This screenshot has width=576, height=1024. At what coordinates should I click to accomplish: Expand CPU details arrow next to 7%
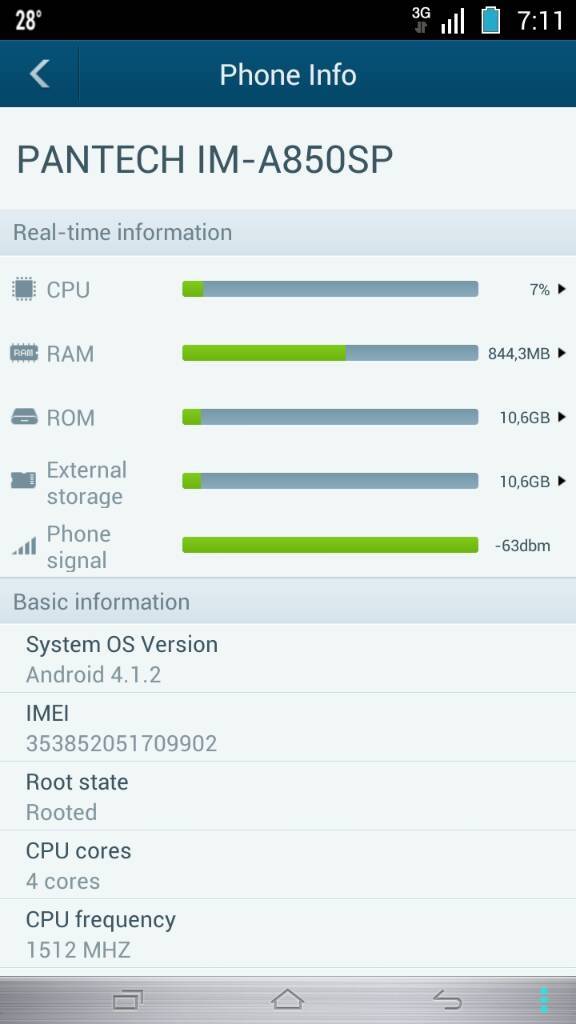coord(562,289)
